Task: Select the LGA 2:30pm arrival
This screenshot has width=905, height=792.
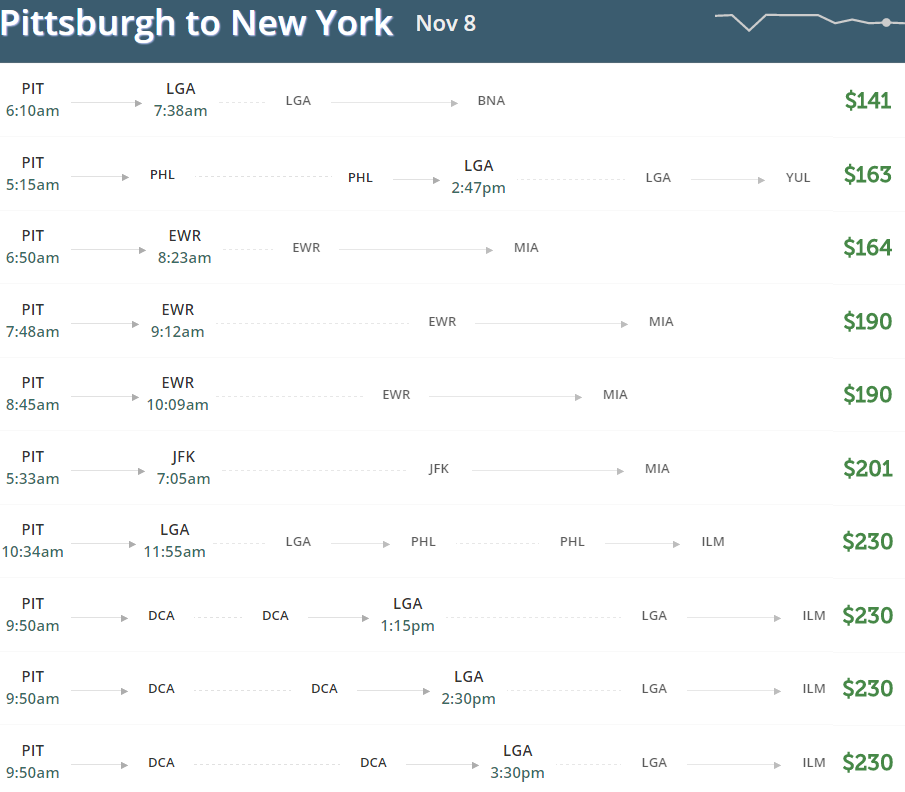Action: 469,688
